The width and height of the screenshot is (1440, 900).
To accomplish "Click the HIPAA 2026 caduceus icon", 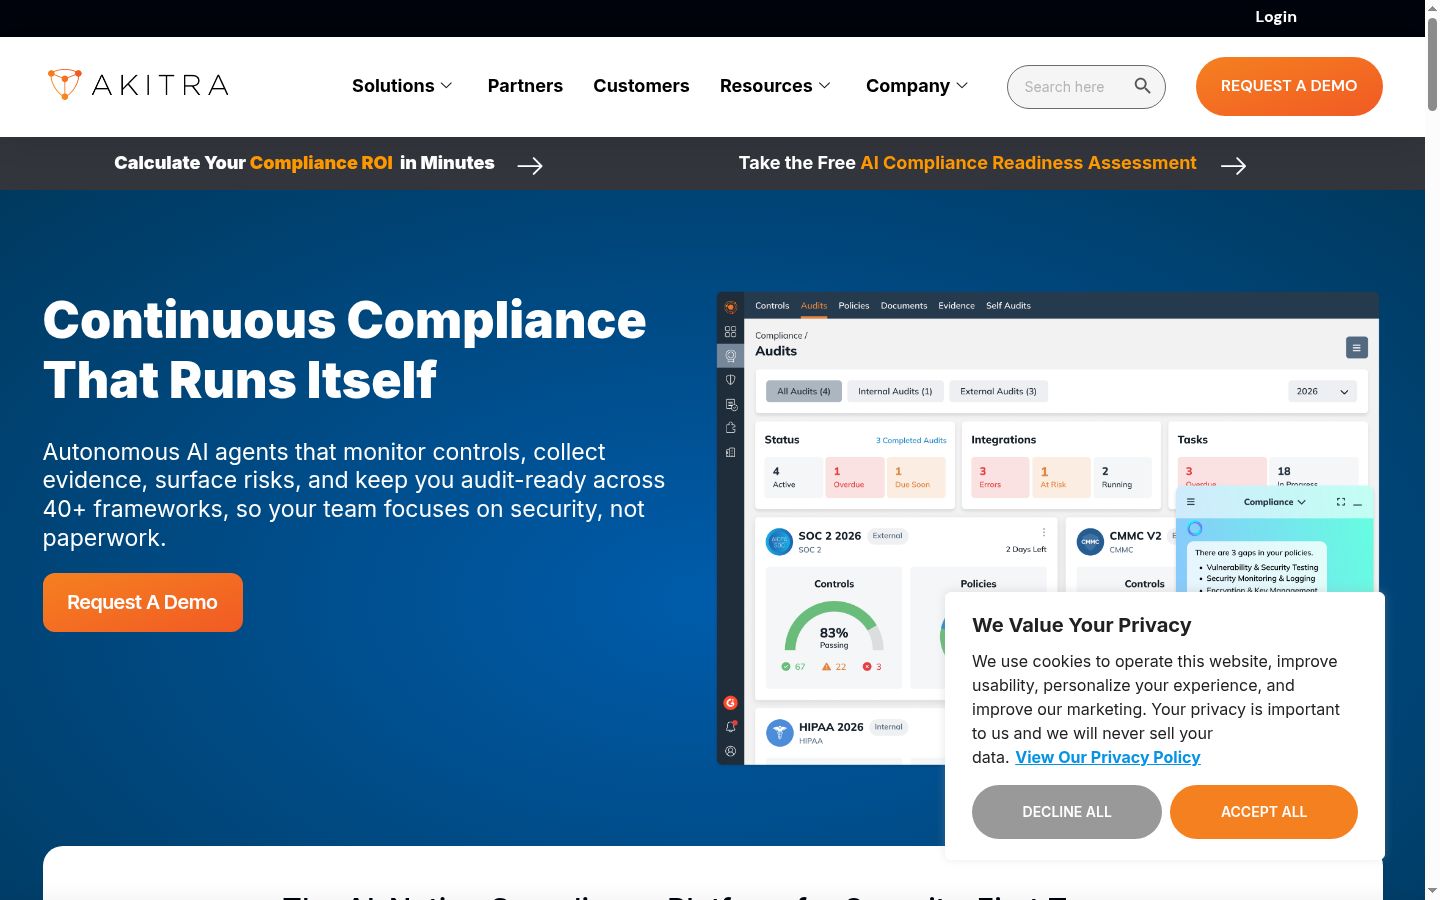I will point(779,733).
